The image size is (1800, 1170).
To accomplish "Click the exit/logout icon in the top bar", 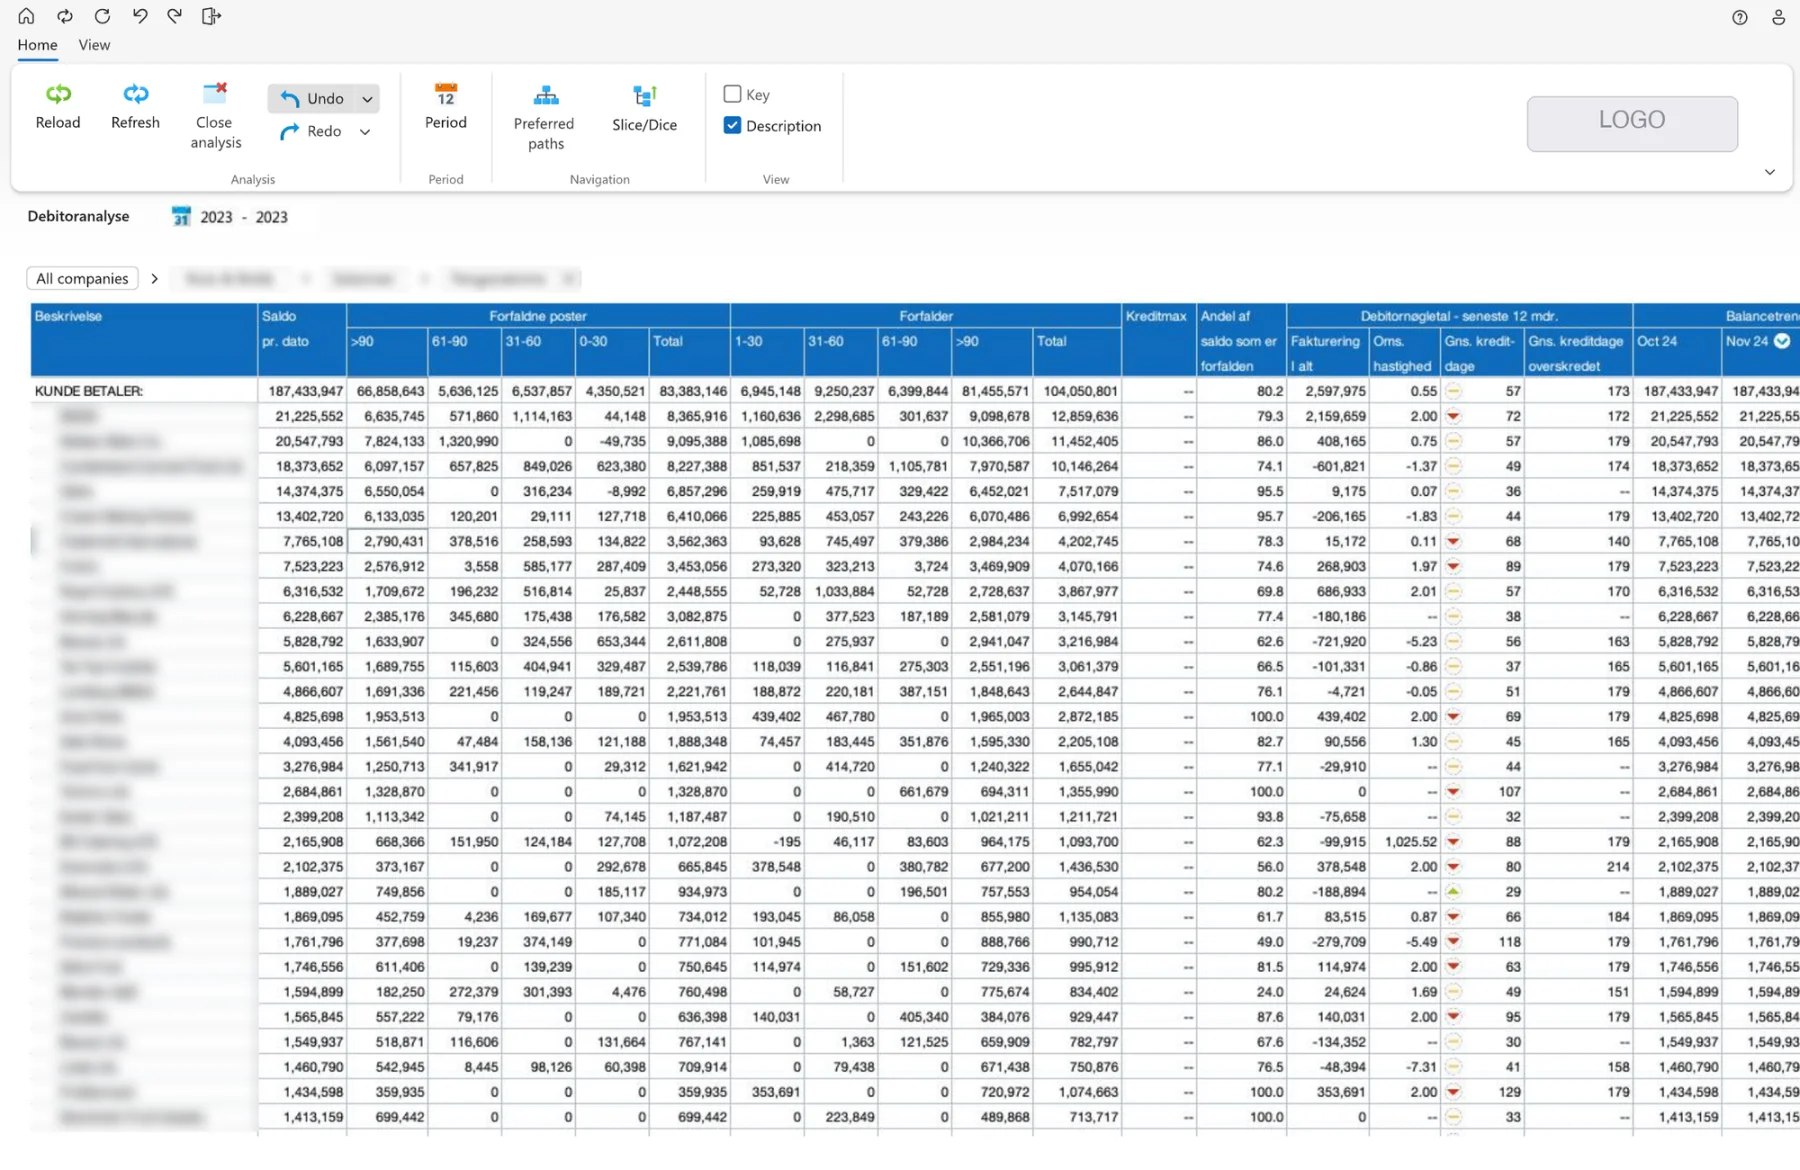I will coord(211,16).
